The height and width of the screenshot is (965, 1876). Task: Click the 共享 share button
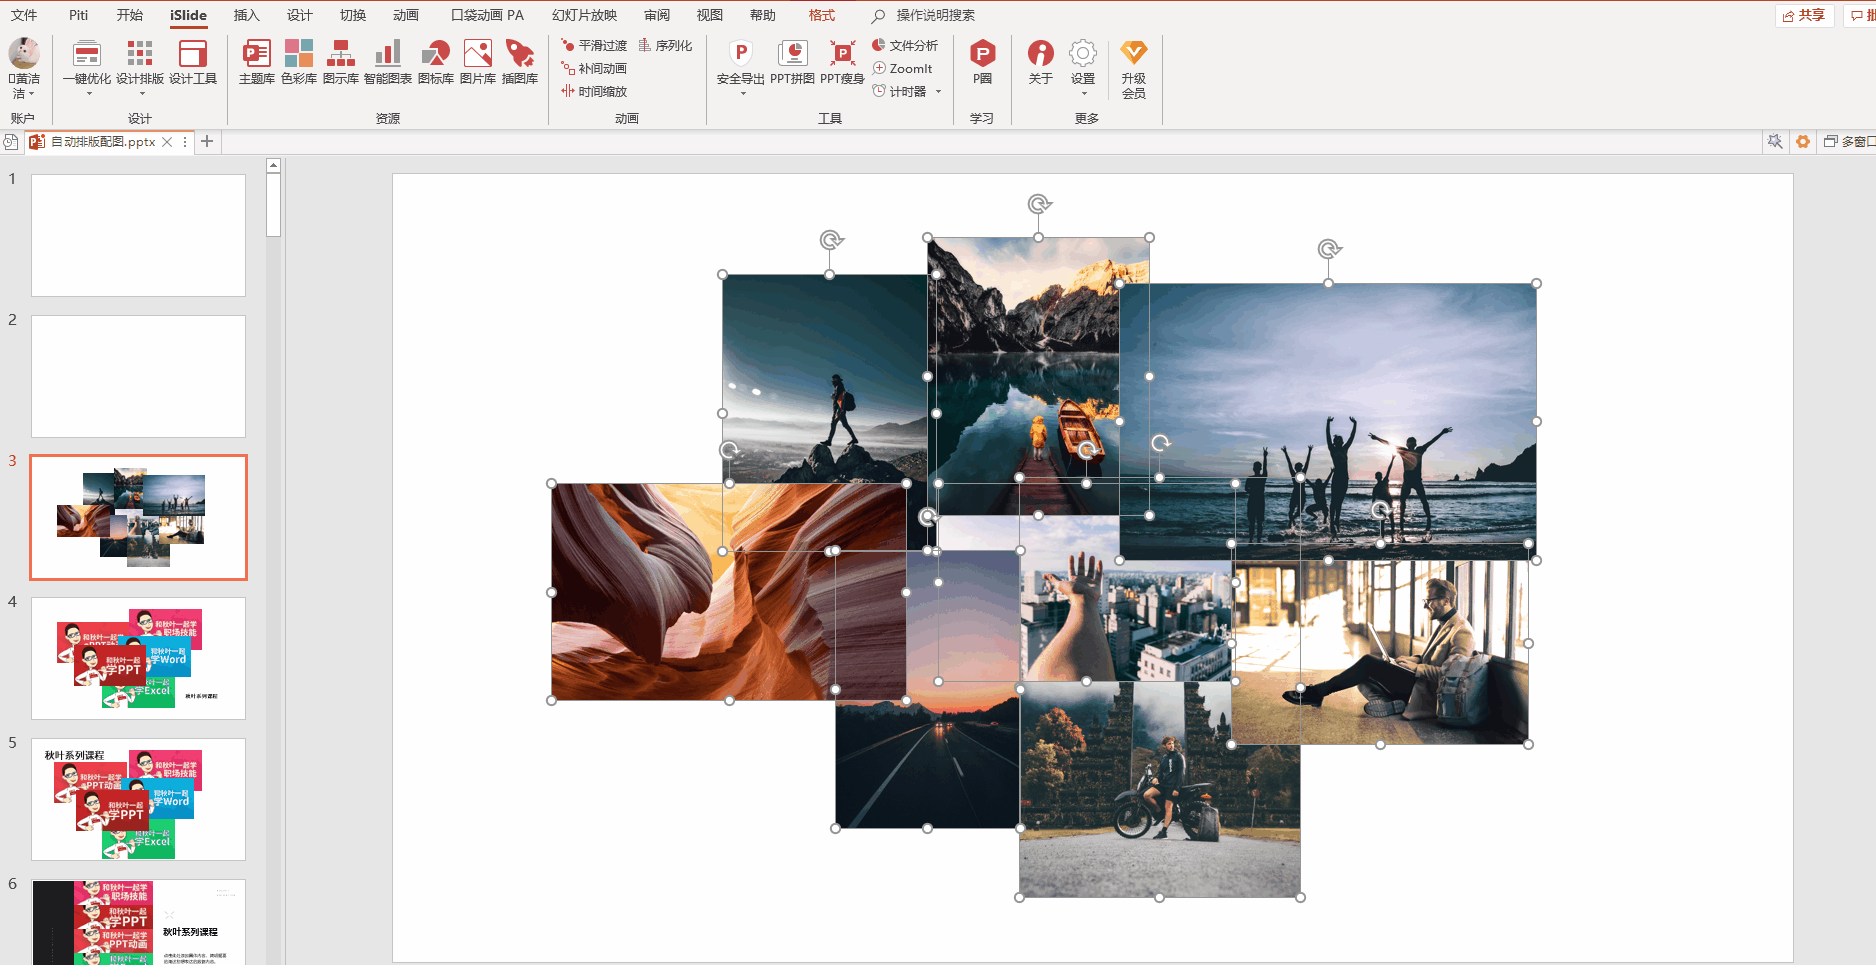point(1805,15)
